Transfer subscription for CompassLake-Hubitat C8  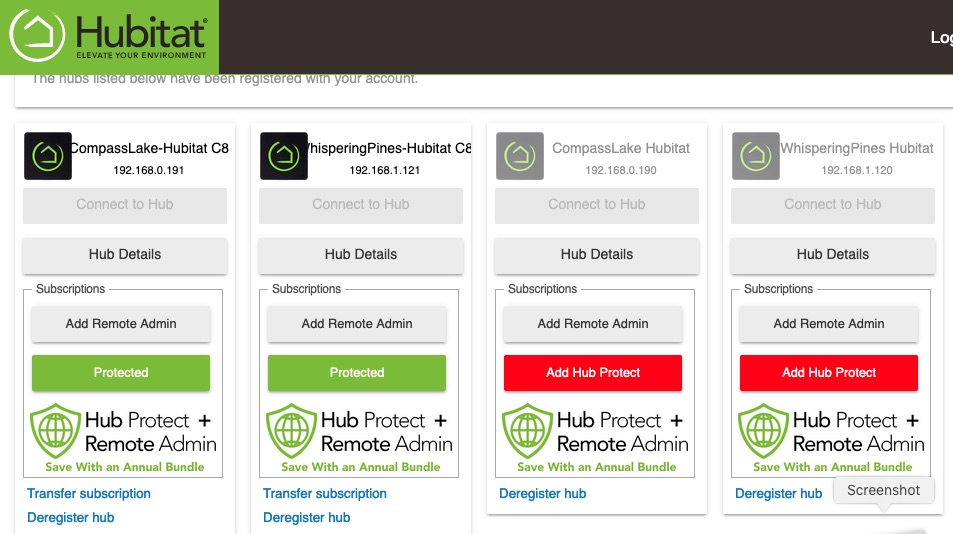89,493
